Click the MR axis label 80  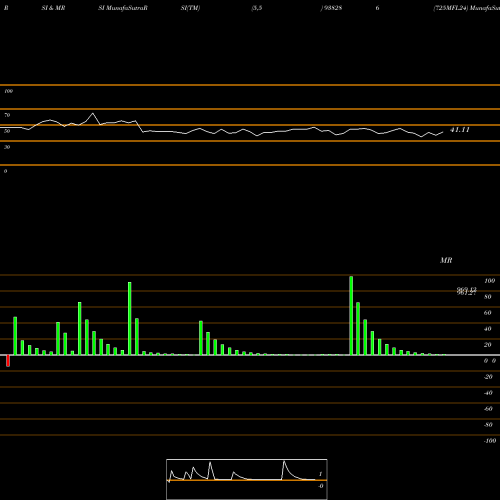coord(488,297)
